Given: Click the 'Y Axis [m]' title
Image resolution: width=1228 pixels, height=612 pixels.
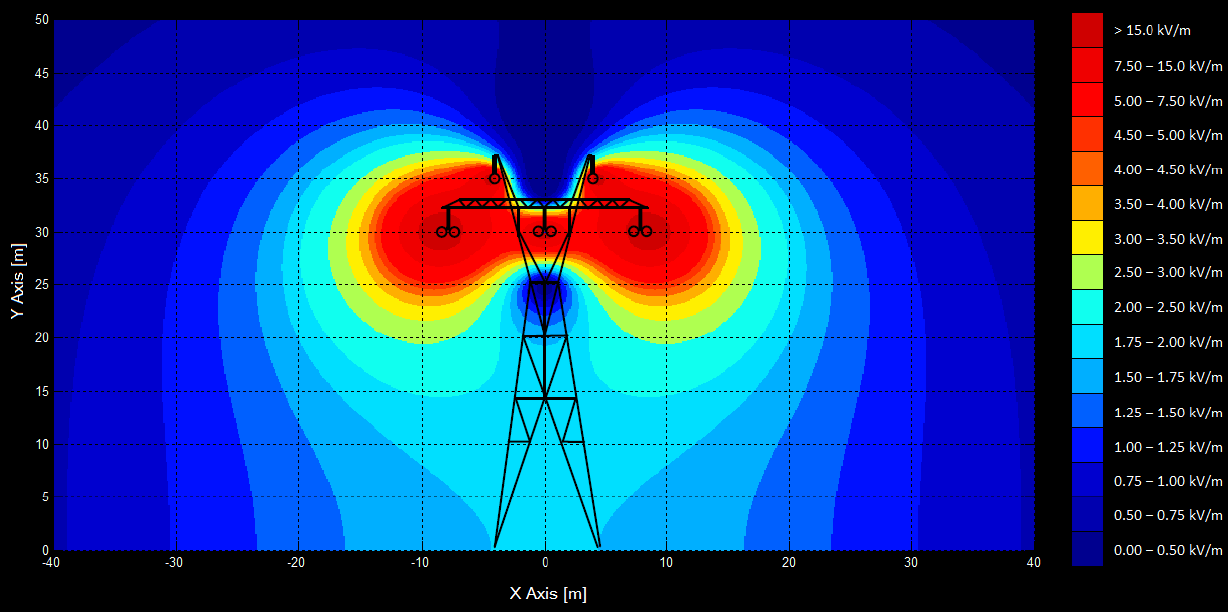Looking at the screenshot, I should (17, 282).
